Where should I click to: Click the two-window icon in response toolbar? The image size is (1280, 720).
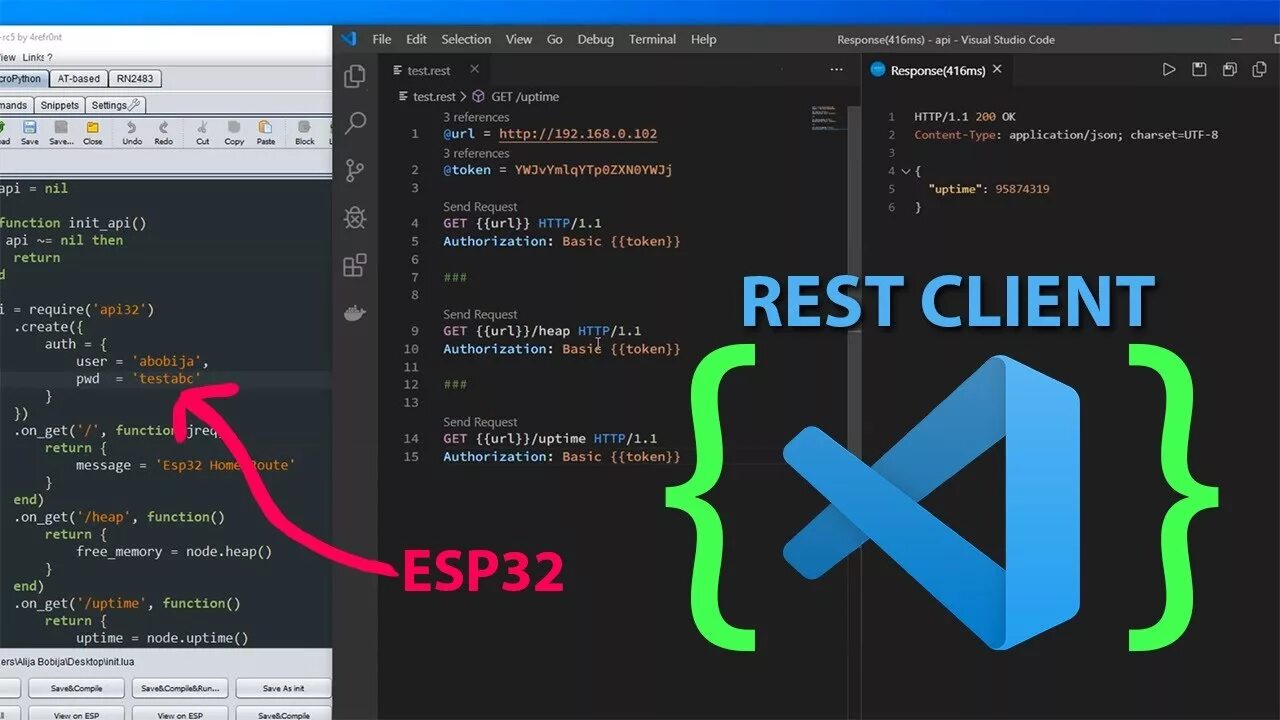tap(1230, 69)
